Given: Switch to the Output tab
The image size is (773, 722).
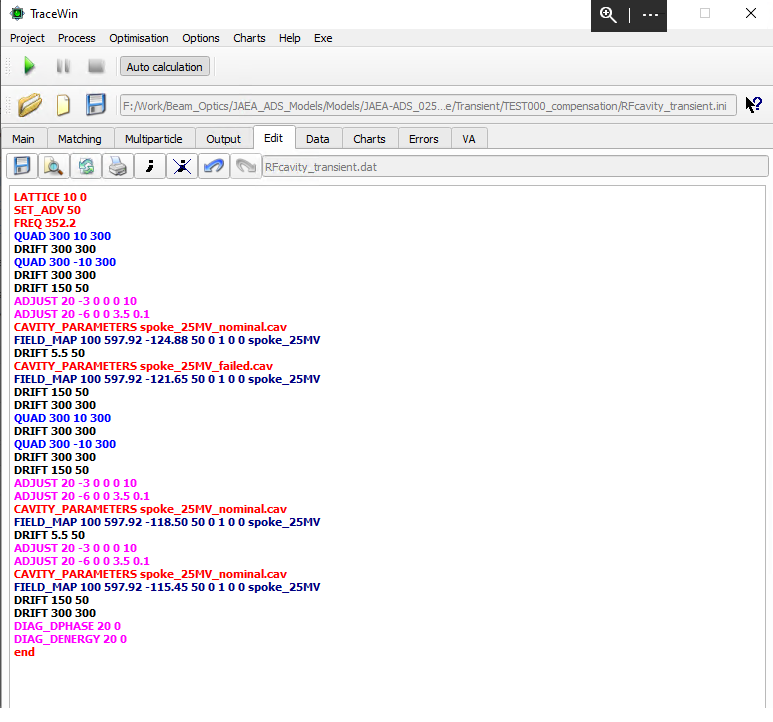Looking at the screenshot, I should 224,139.
